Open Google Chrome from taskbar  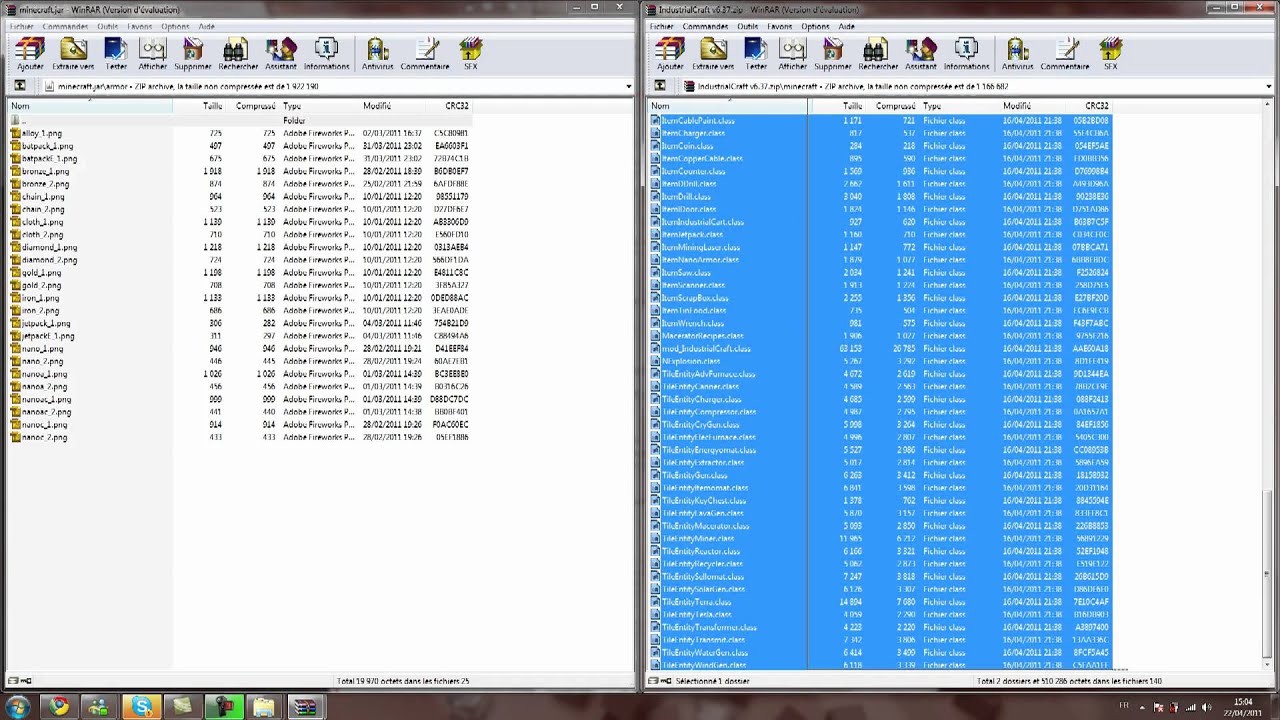click(59, 707)
